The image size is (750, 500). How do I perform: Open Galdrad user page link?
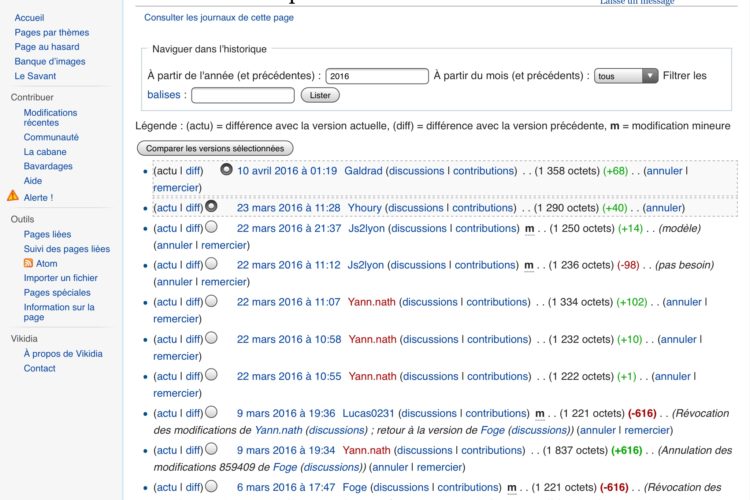coord(363,171)
